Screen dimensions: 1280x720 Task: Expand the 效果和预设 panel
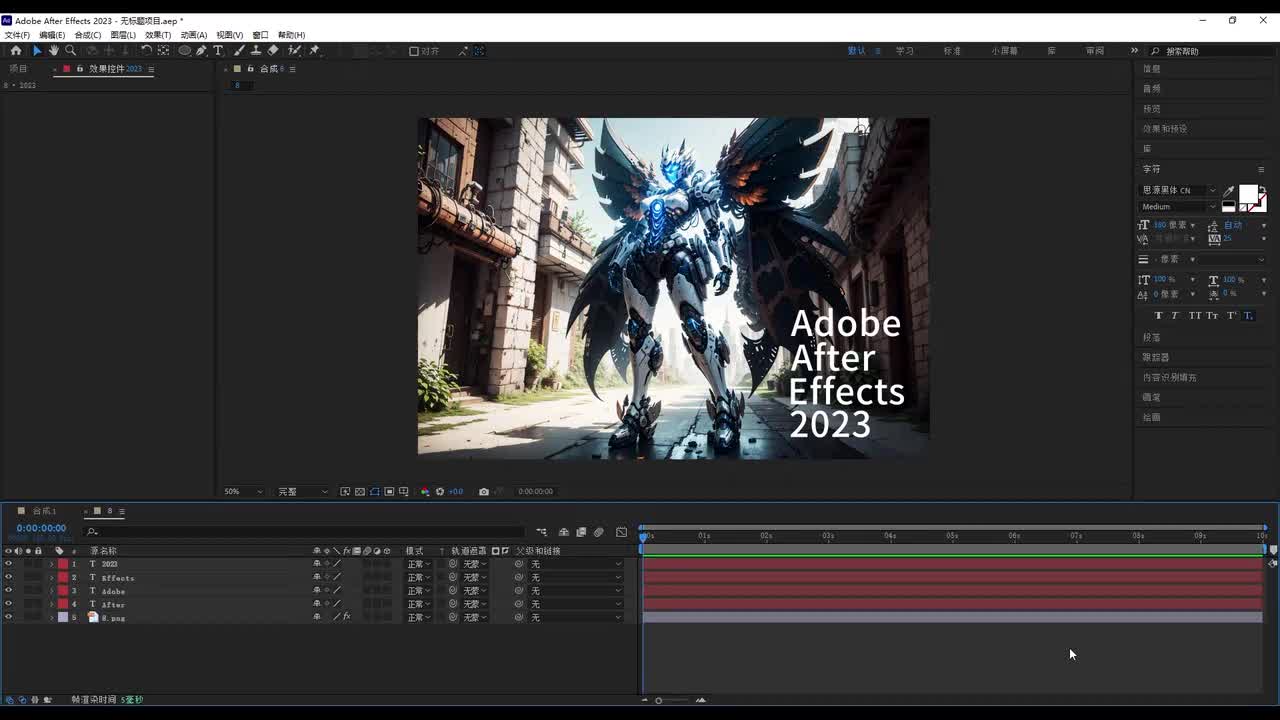pyautogui.click(x=1165, y=129)
